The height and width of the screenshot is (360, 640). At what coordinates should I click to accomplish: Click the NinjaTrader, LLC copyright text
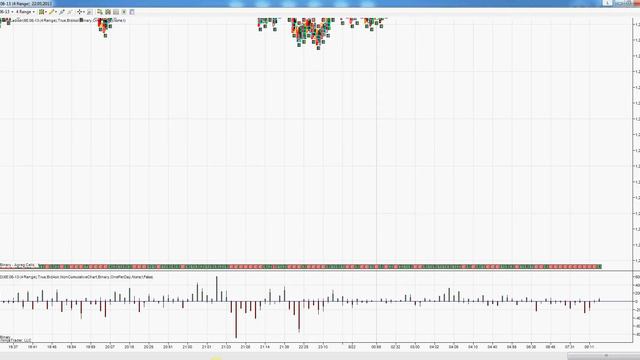(16, 340)
